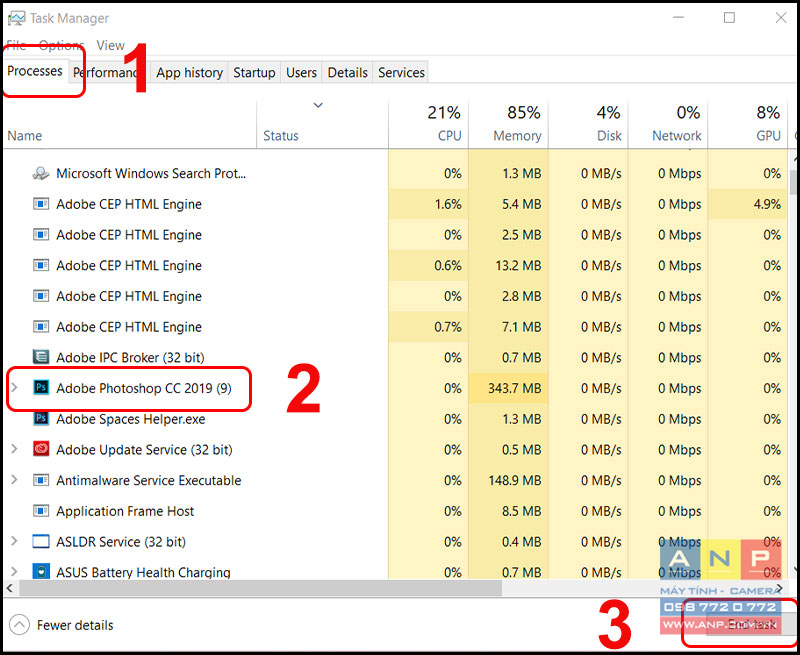The image size is (800, 655).
Task: Click the Adobe Spaces Helper.exe icon
Action: [41, 419]
